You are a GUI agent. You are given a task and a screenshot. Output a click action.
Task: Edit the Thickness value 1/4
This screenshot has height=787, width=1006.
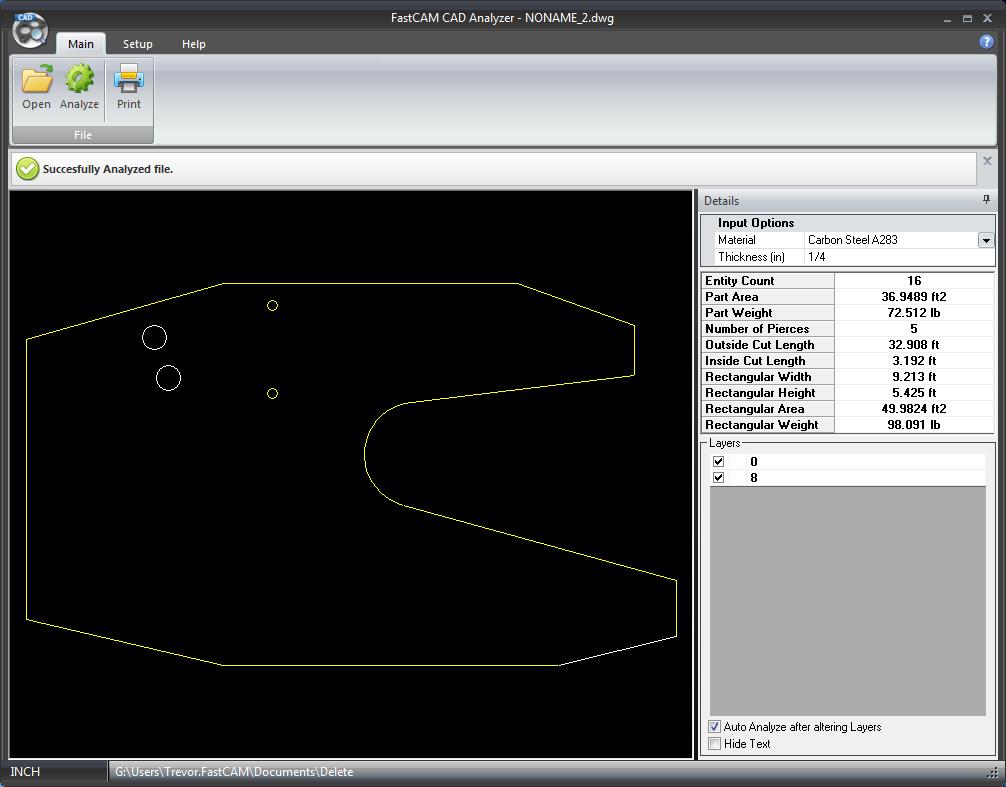click(x=899, y=257)
